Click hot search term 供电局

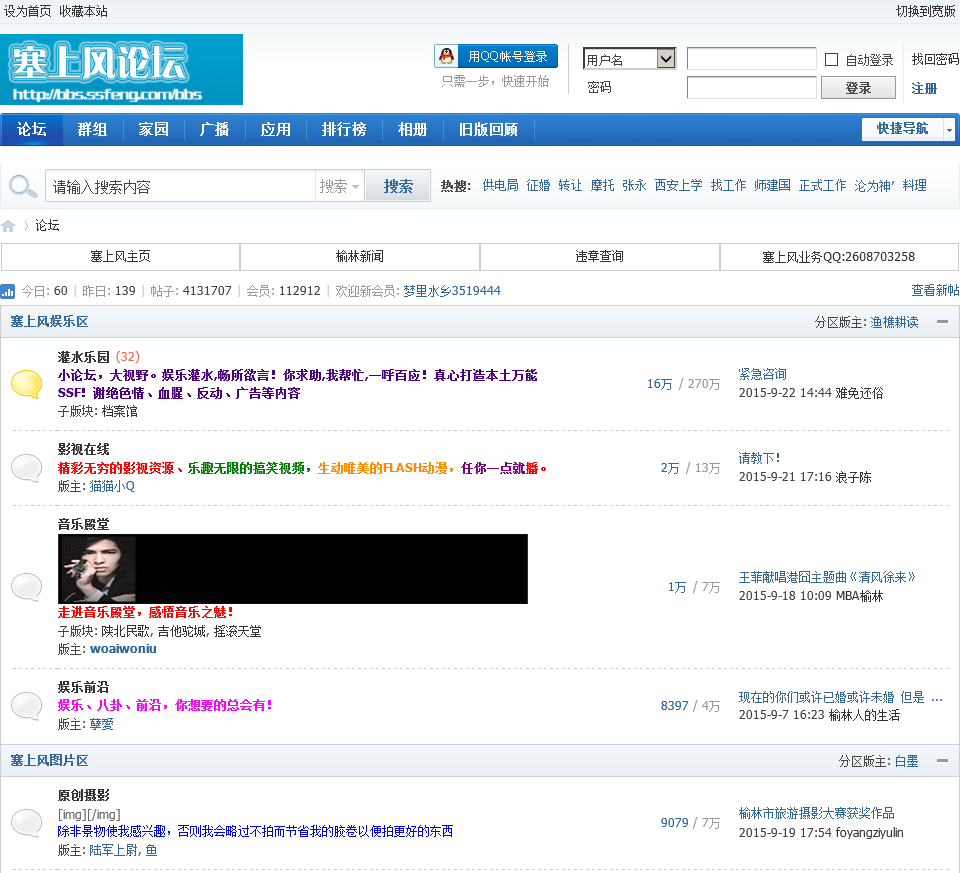click(500, 185)
